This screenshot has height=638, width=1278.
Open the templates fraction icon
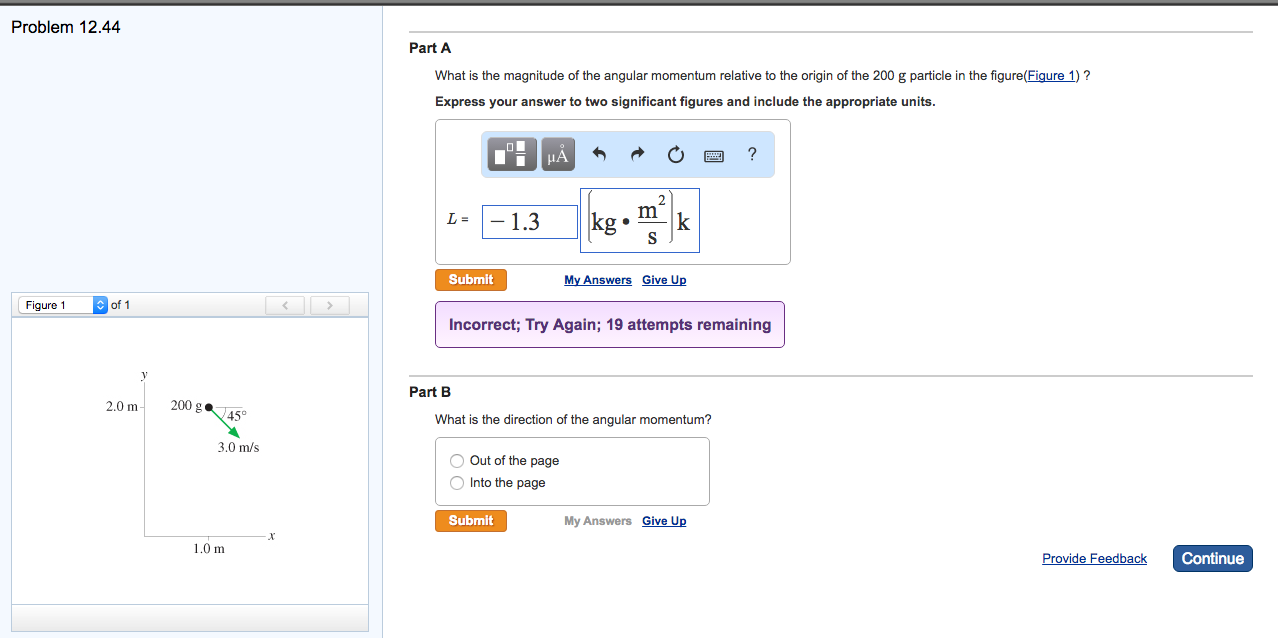pos(512,154)
